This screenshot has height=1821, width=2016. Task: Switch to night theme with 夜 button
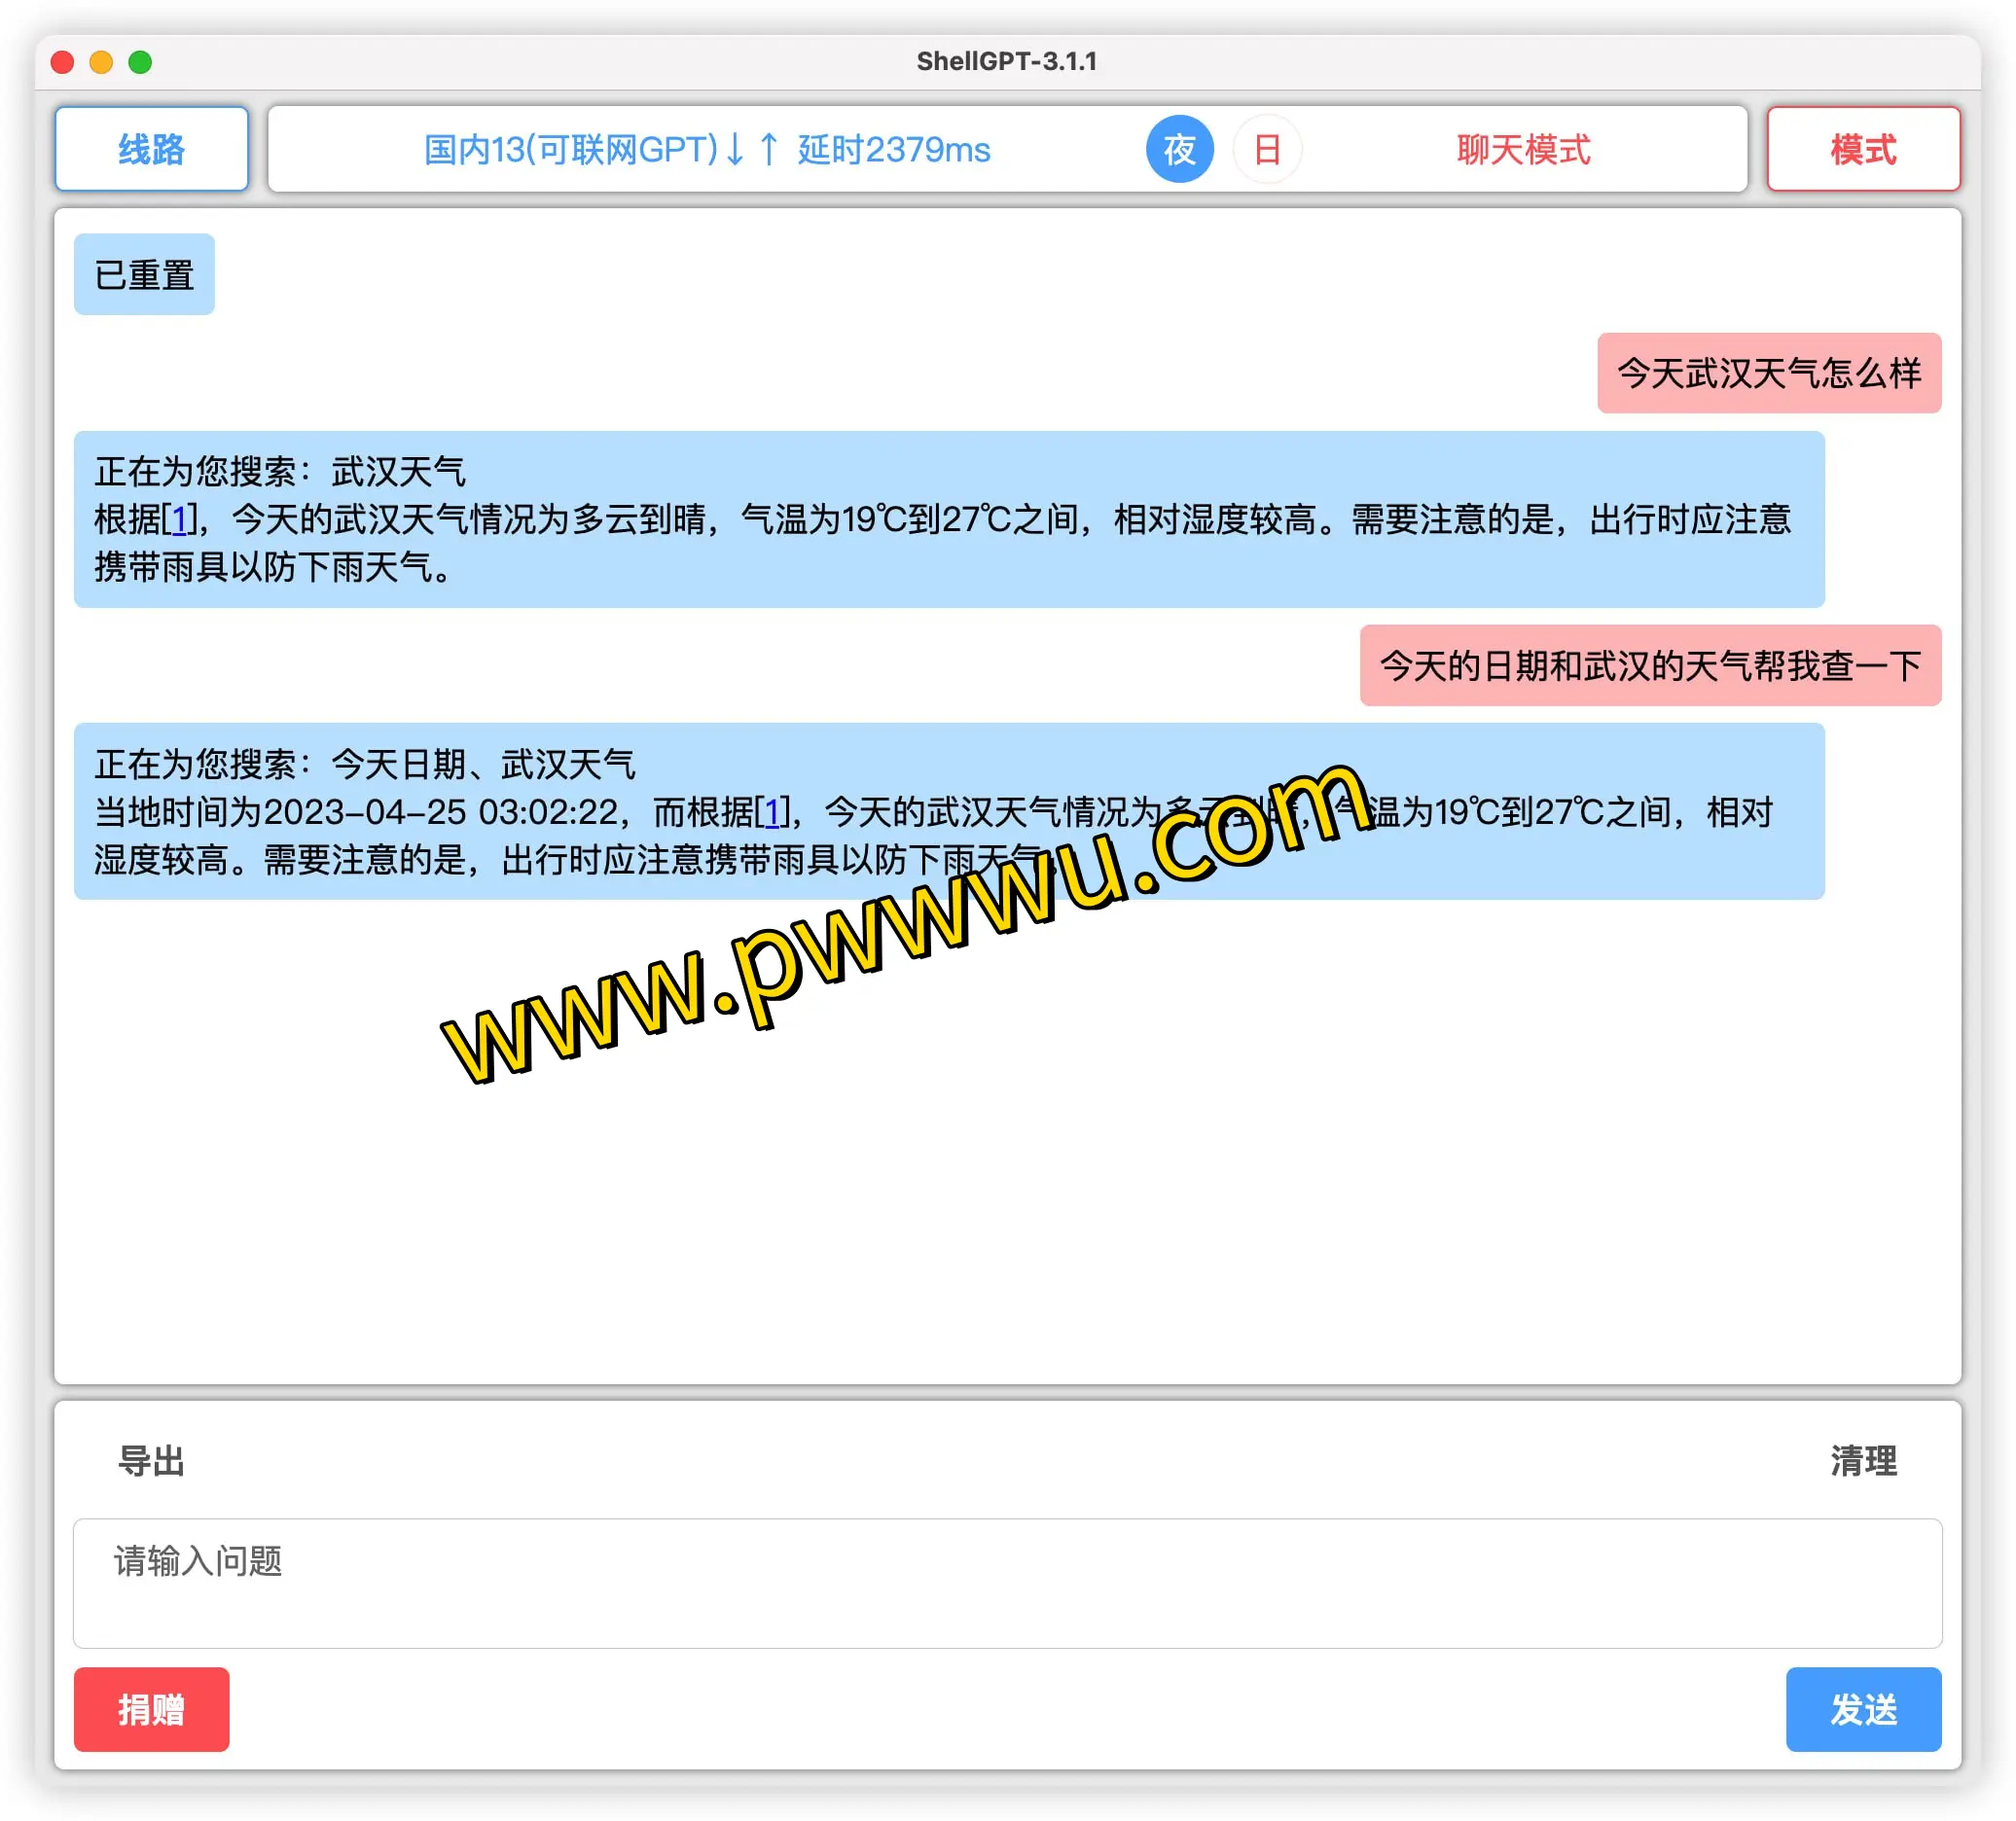pyautogui.click(x=1179, y=149)
